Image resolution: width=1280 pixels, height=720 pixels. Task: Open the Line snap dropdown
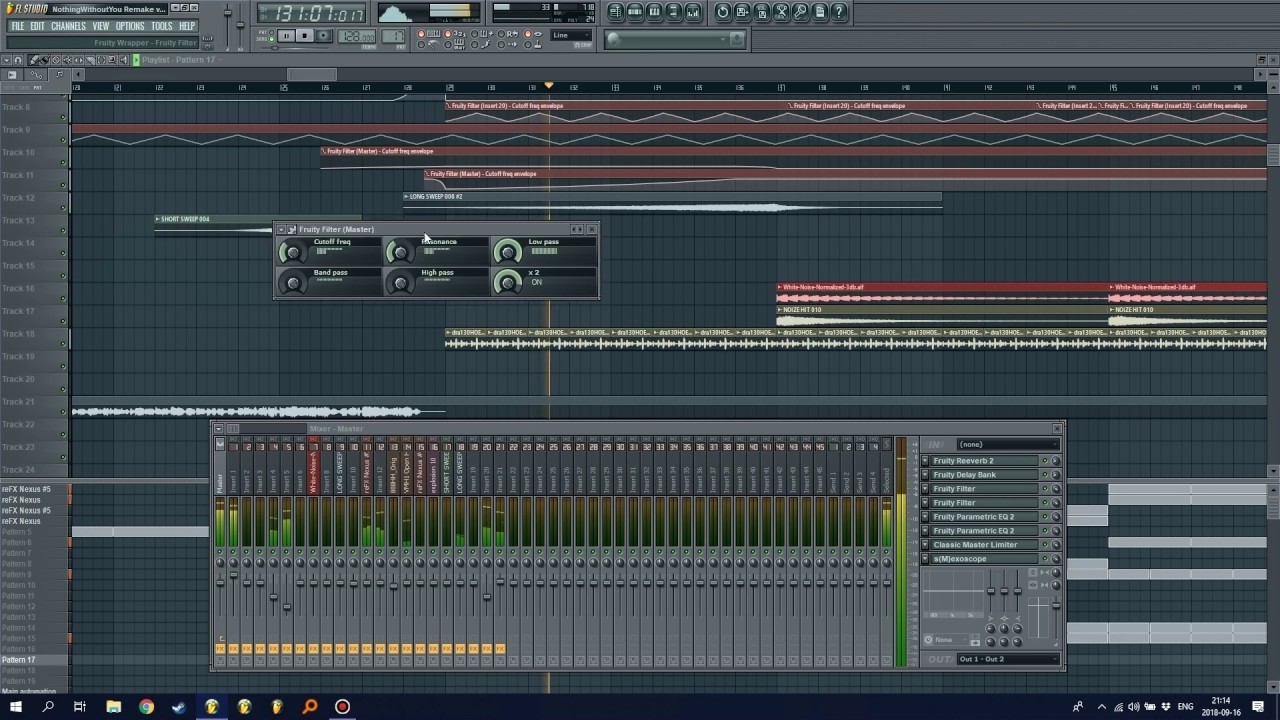(573, 35)
